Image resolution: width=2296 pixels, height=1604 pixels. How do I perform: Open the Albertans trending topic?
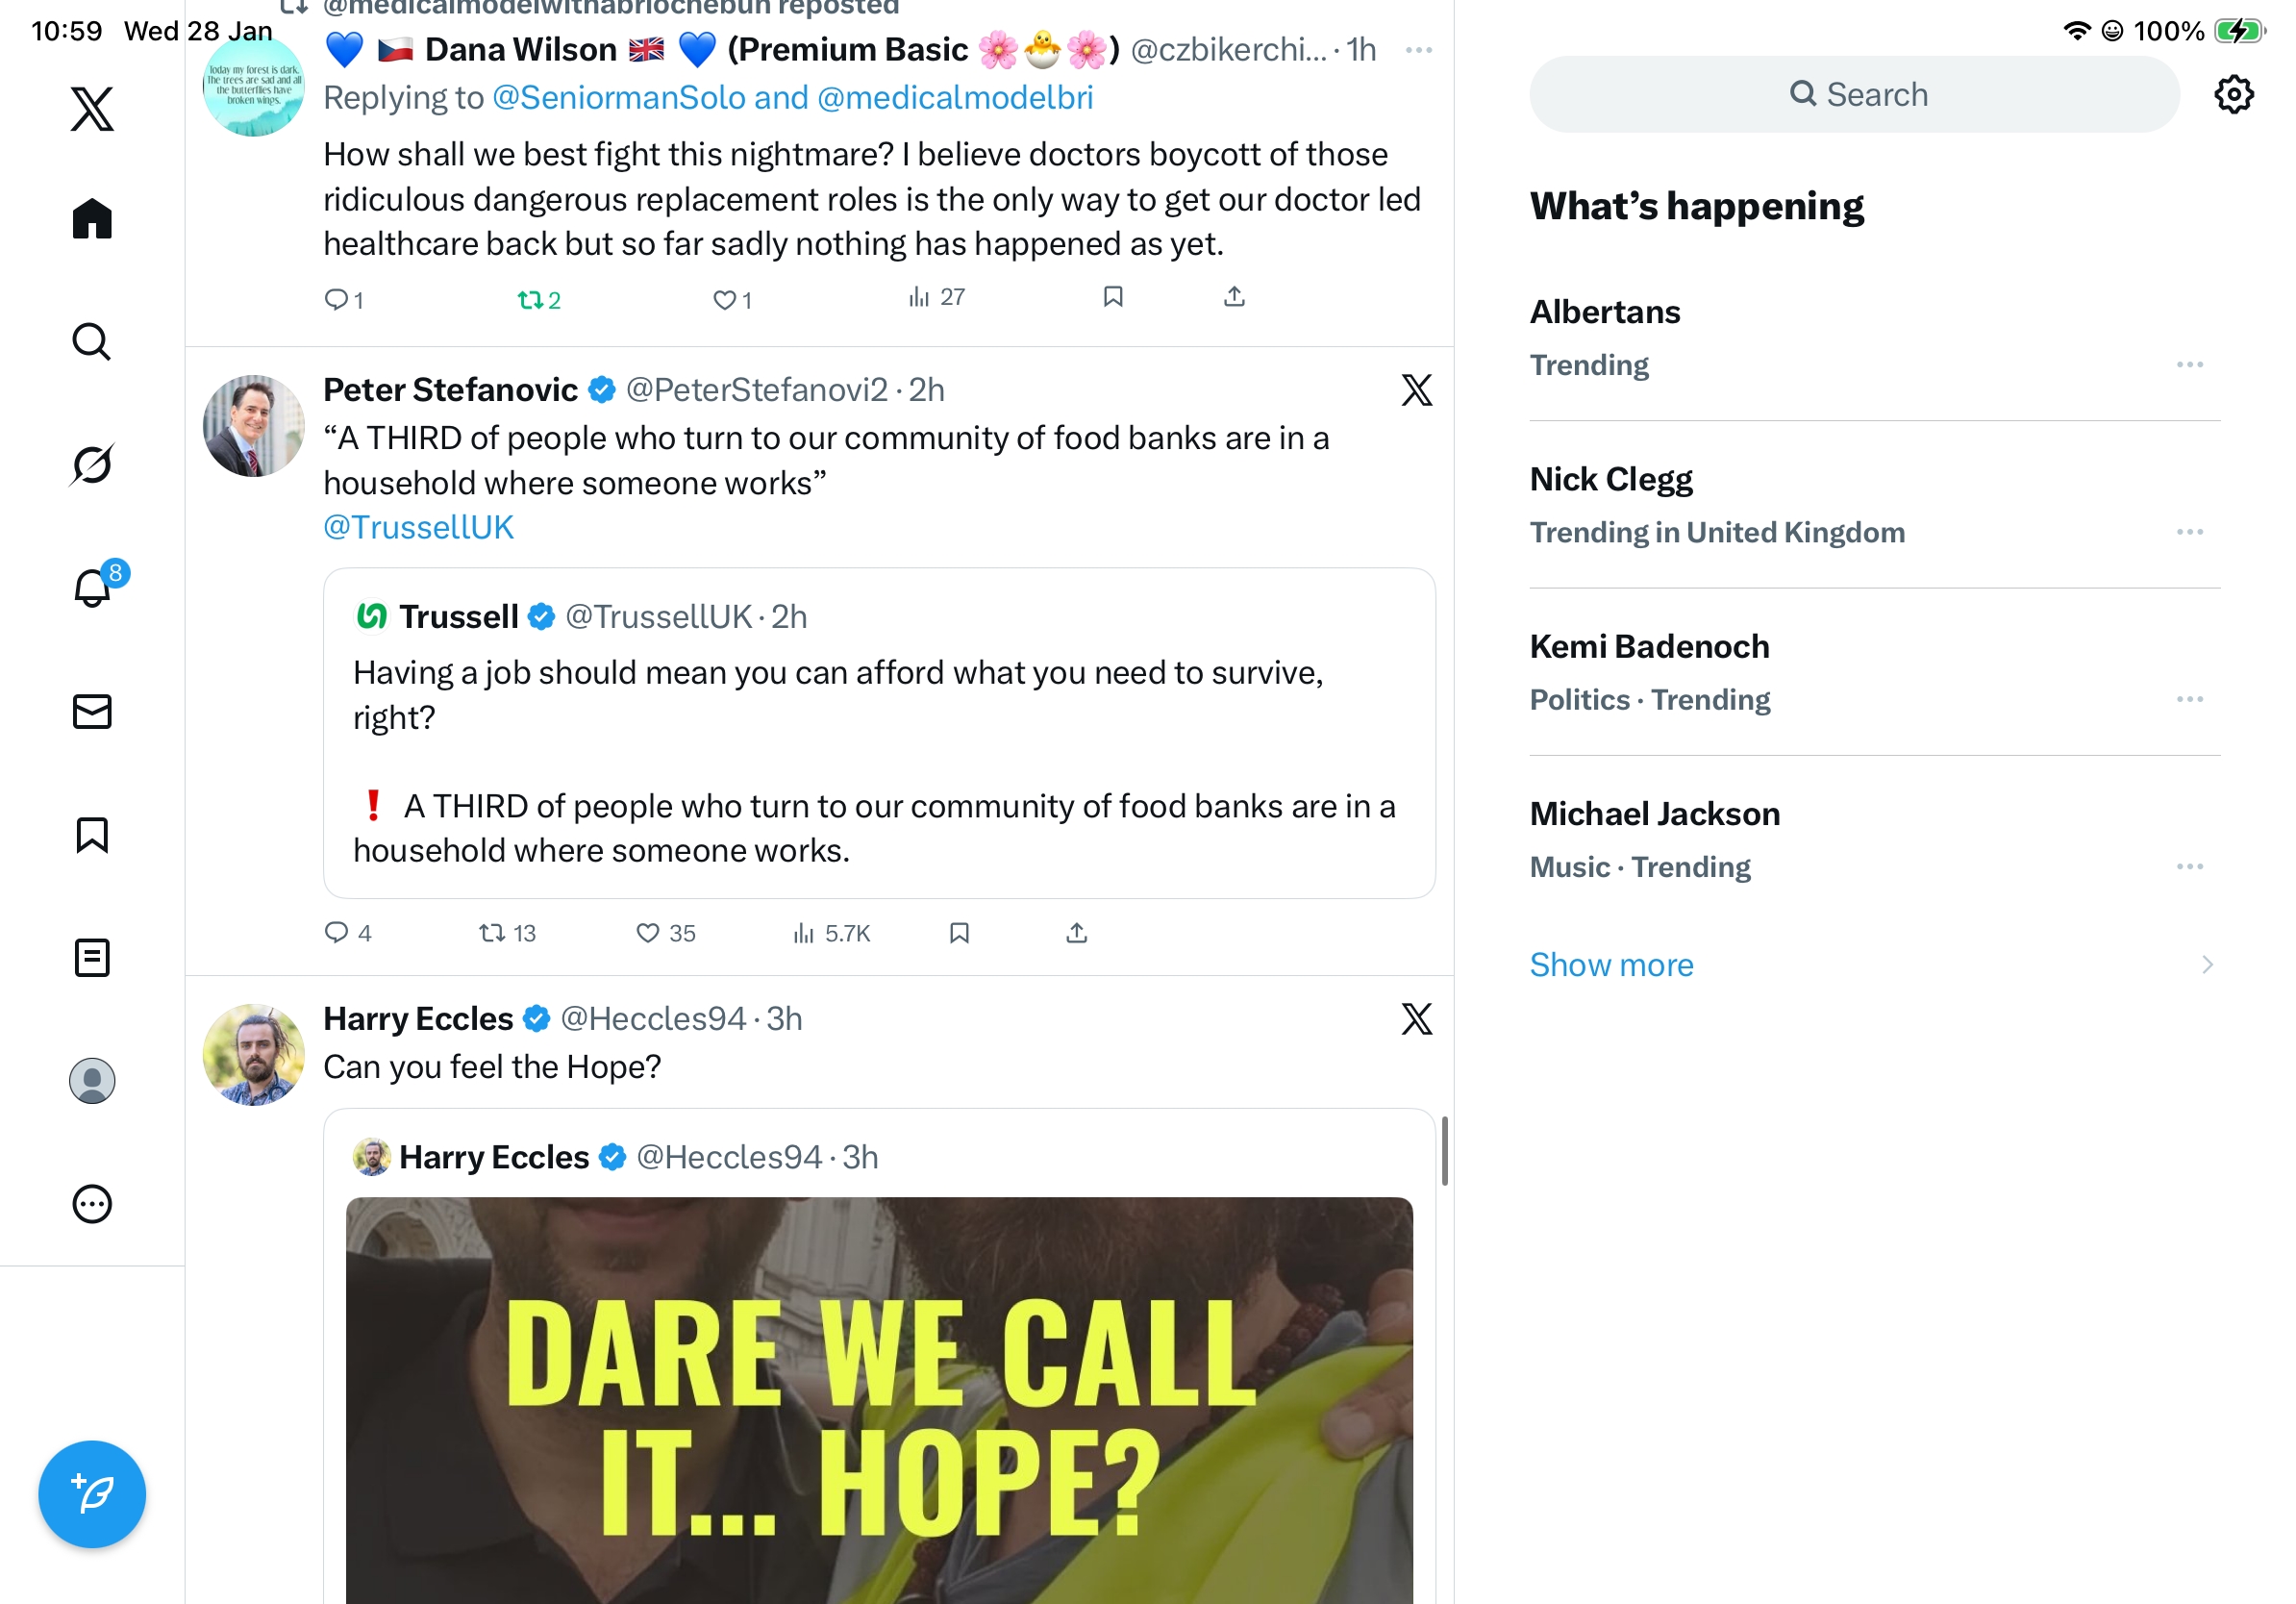pos(1604,312)
